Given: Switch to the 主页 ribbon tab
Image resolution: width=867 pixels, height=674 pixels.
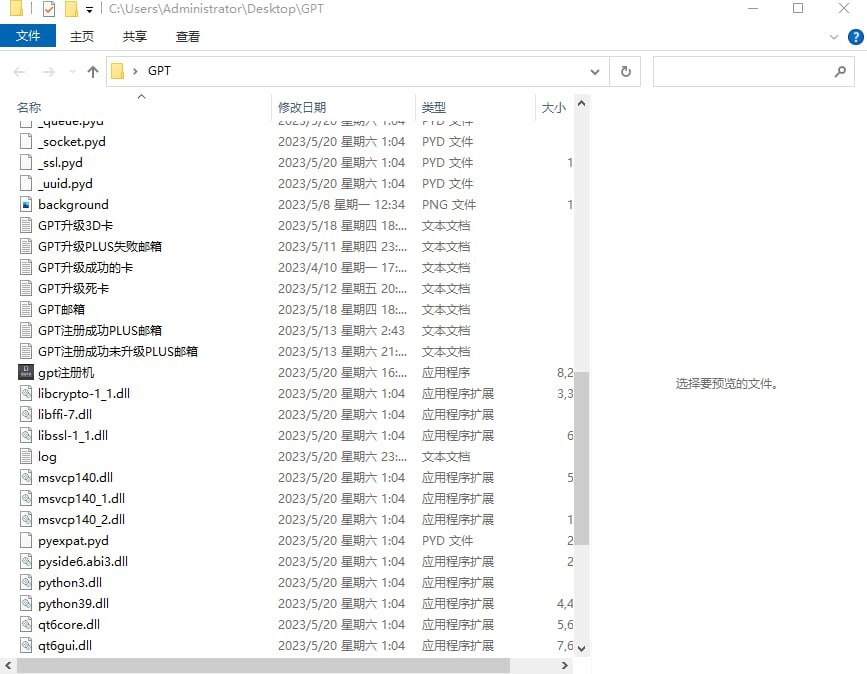Looking at the screenshot, I should click(81, 35).
